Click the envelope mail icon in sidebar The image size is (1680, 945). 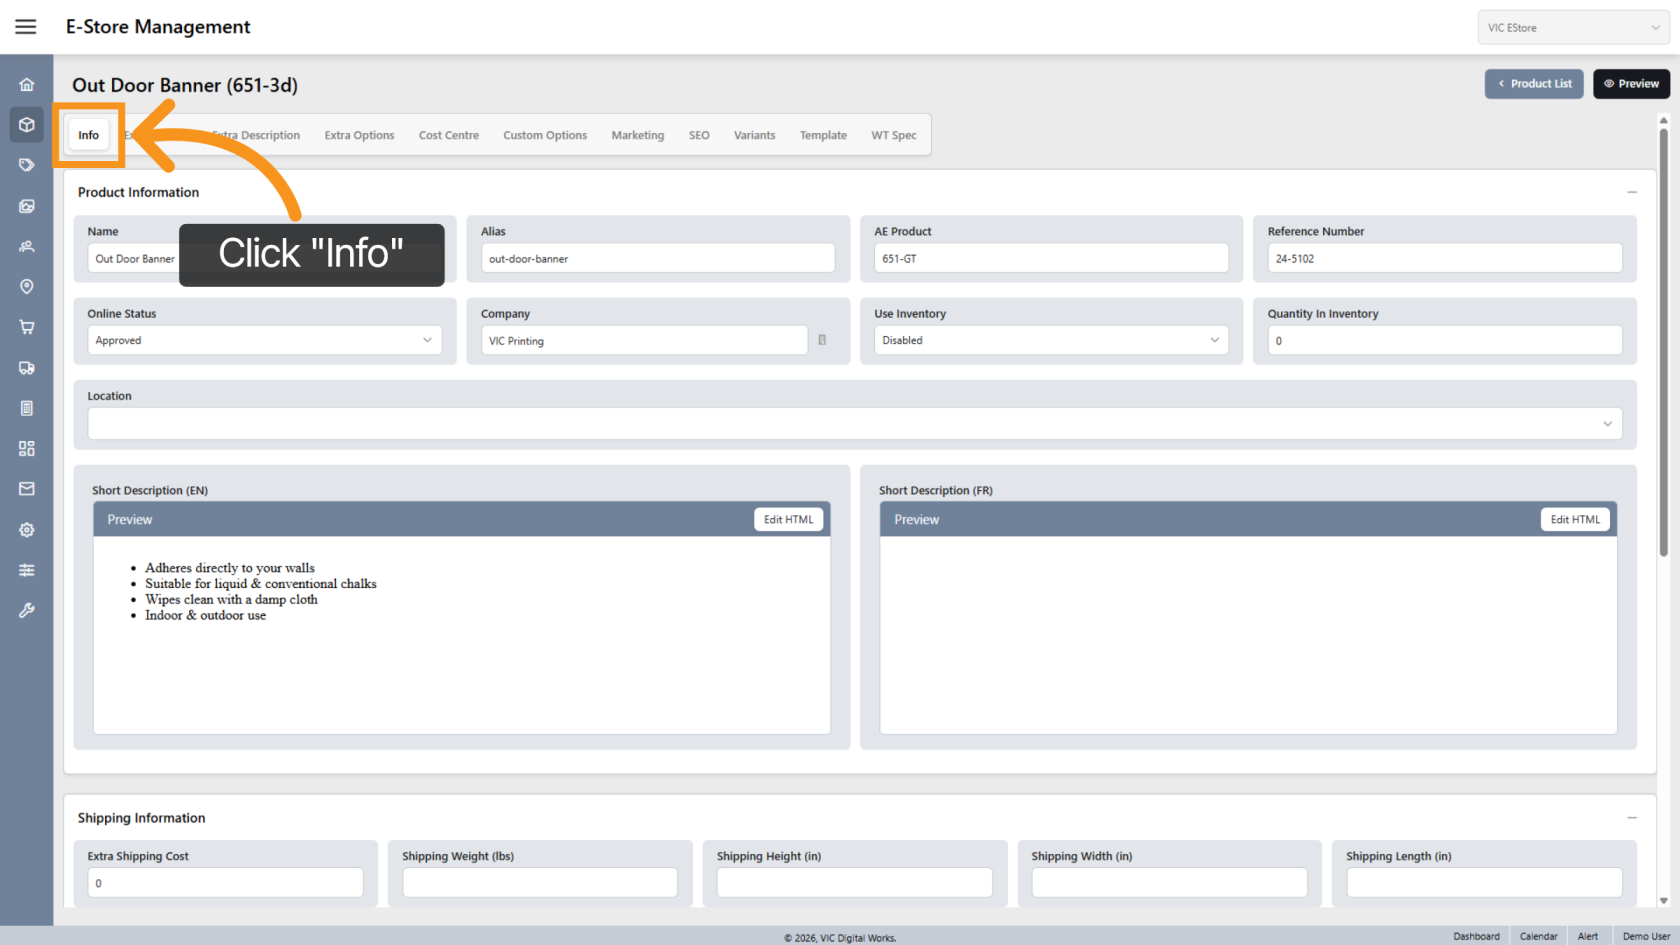click(27, 489)
